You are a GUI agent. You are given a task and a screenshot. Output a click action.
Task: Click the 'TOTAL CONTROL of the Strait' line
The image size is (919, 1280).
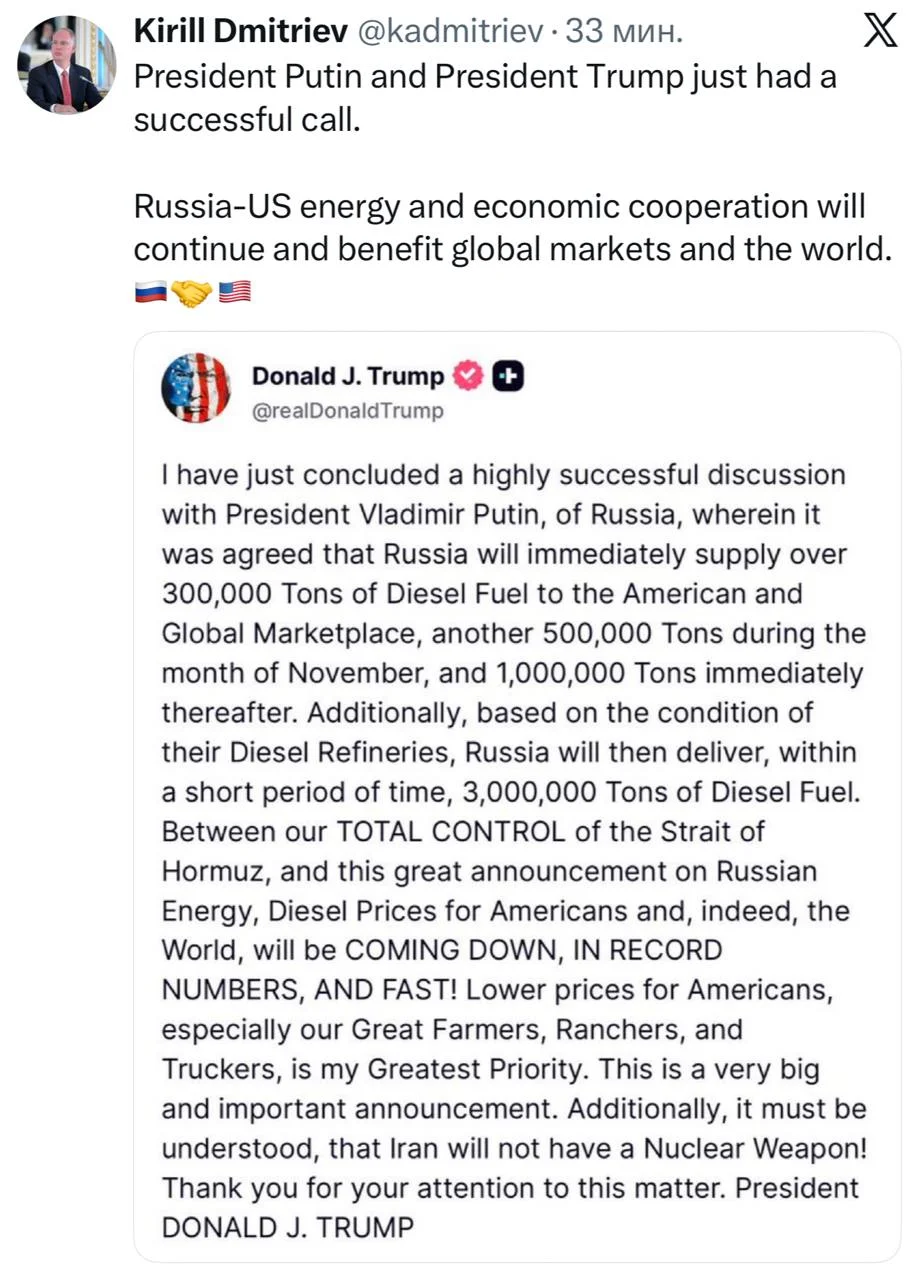(x=464, y=831)
